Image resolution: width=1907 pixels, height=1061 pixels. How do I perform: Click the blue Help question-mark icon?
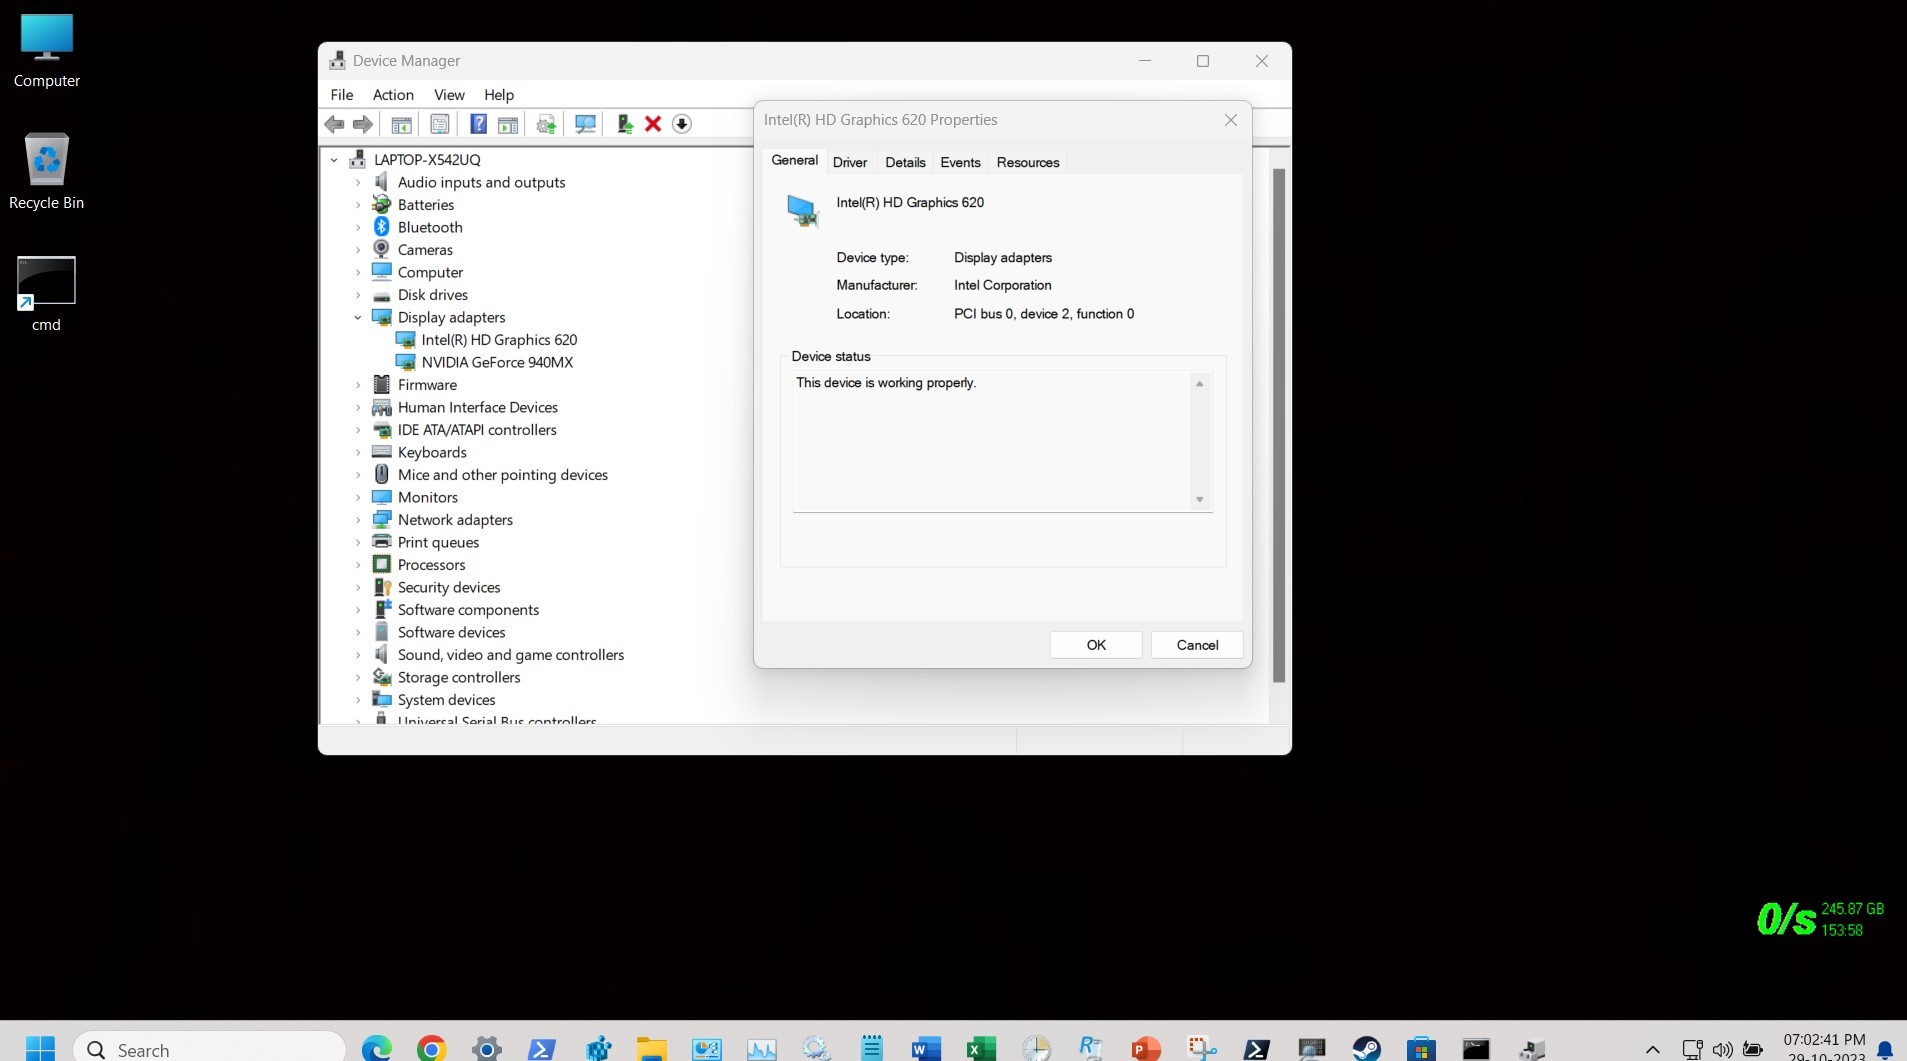478,124
